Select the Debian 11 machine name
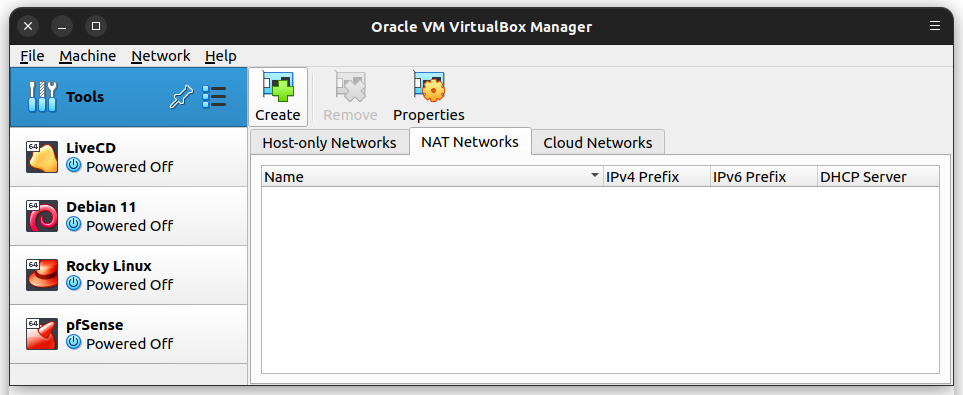Viewport: 963px width, 395px height. pyautogui.click(x=101, y=207)
